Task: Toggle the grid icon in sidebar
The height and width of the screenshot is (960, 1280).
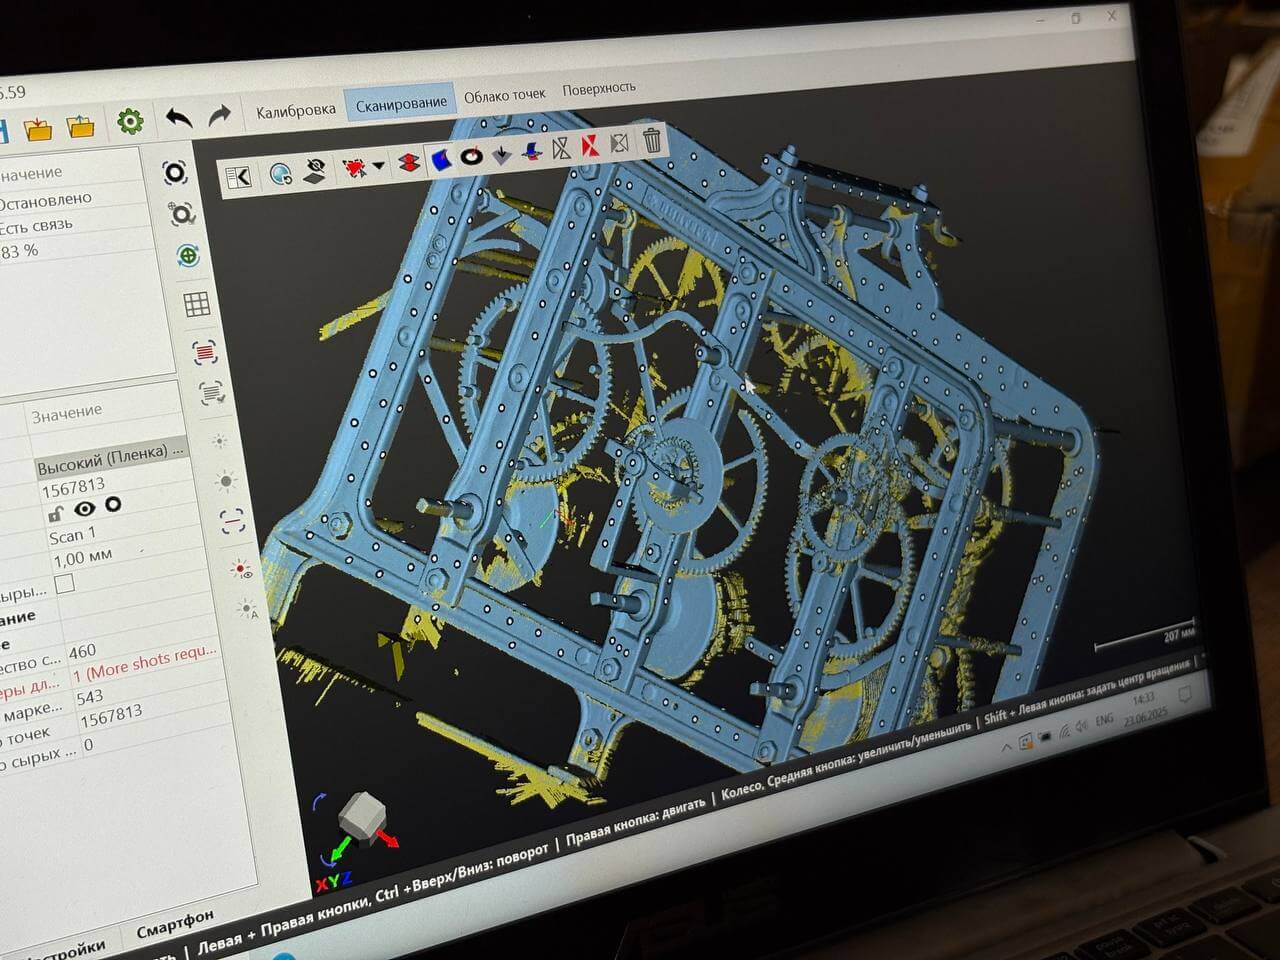Action: pyautogui.click(x=197, y=304)
